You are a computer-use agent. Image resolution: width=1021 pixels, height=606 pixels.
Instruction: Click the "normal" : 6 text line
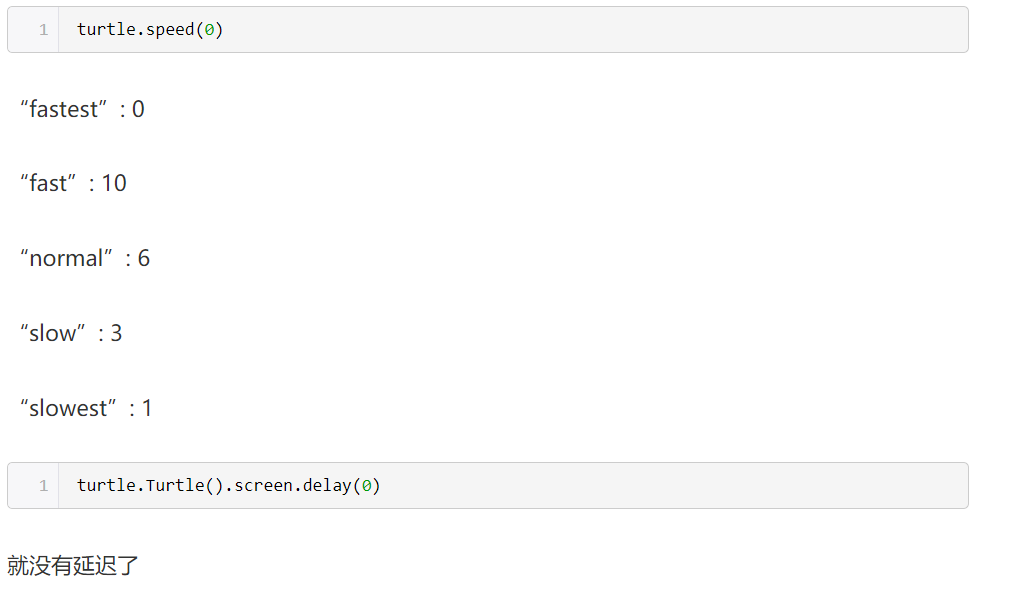[85, 258]
